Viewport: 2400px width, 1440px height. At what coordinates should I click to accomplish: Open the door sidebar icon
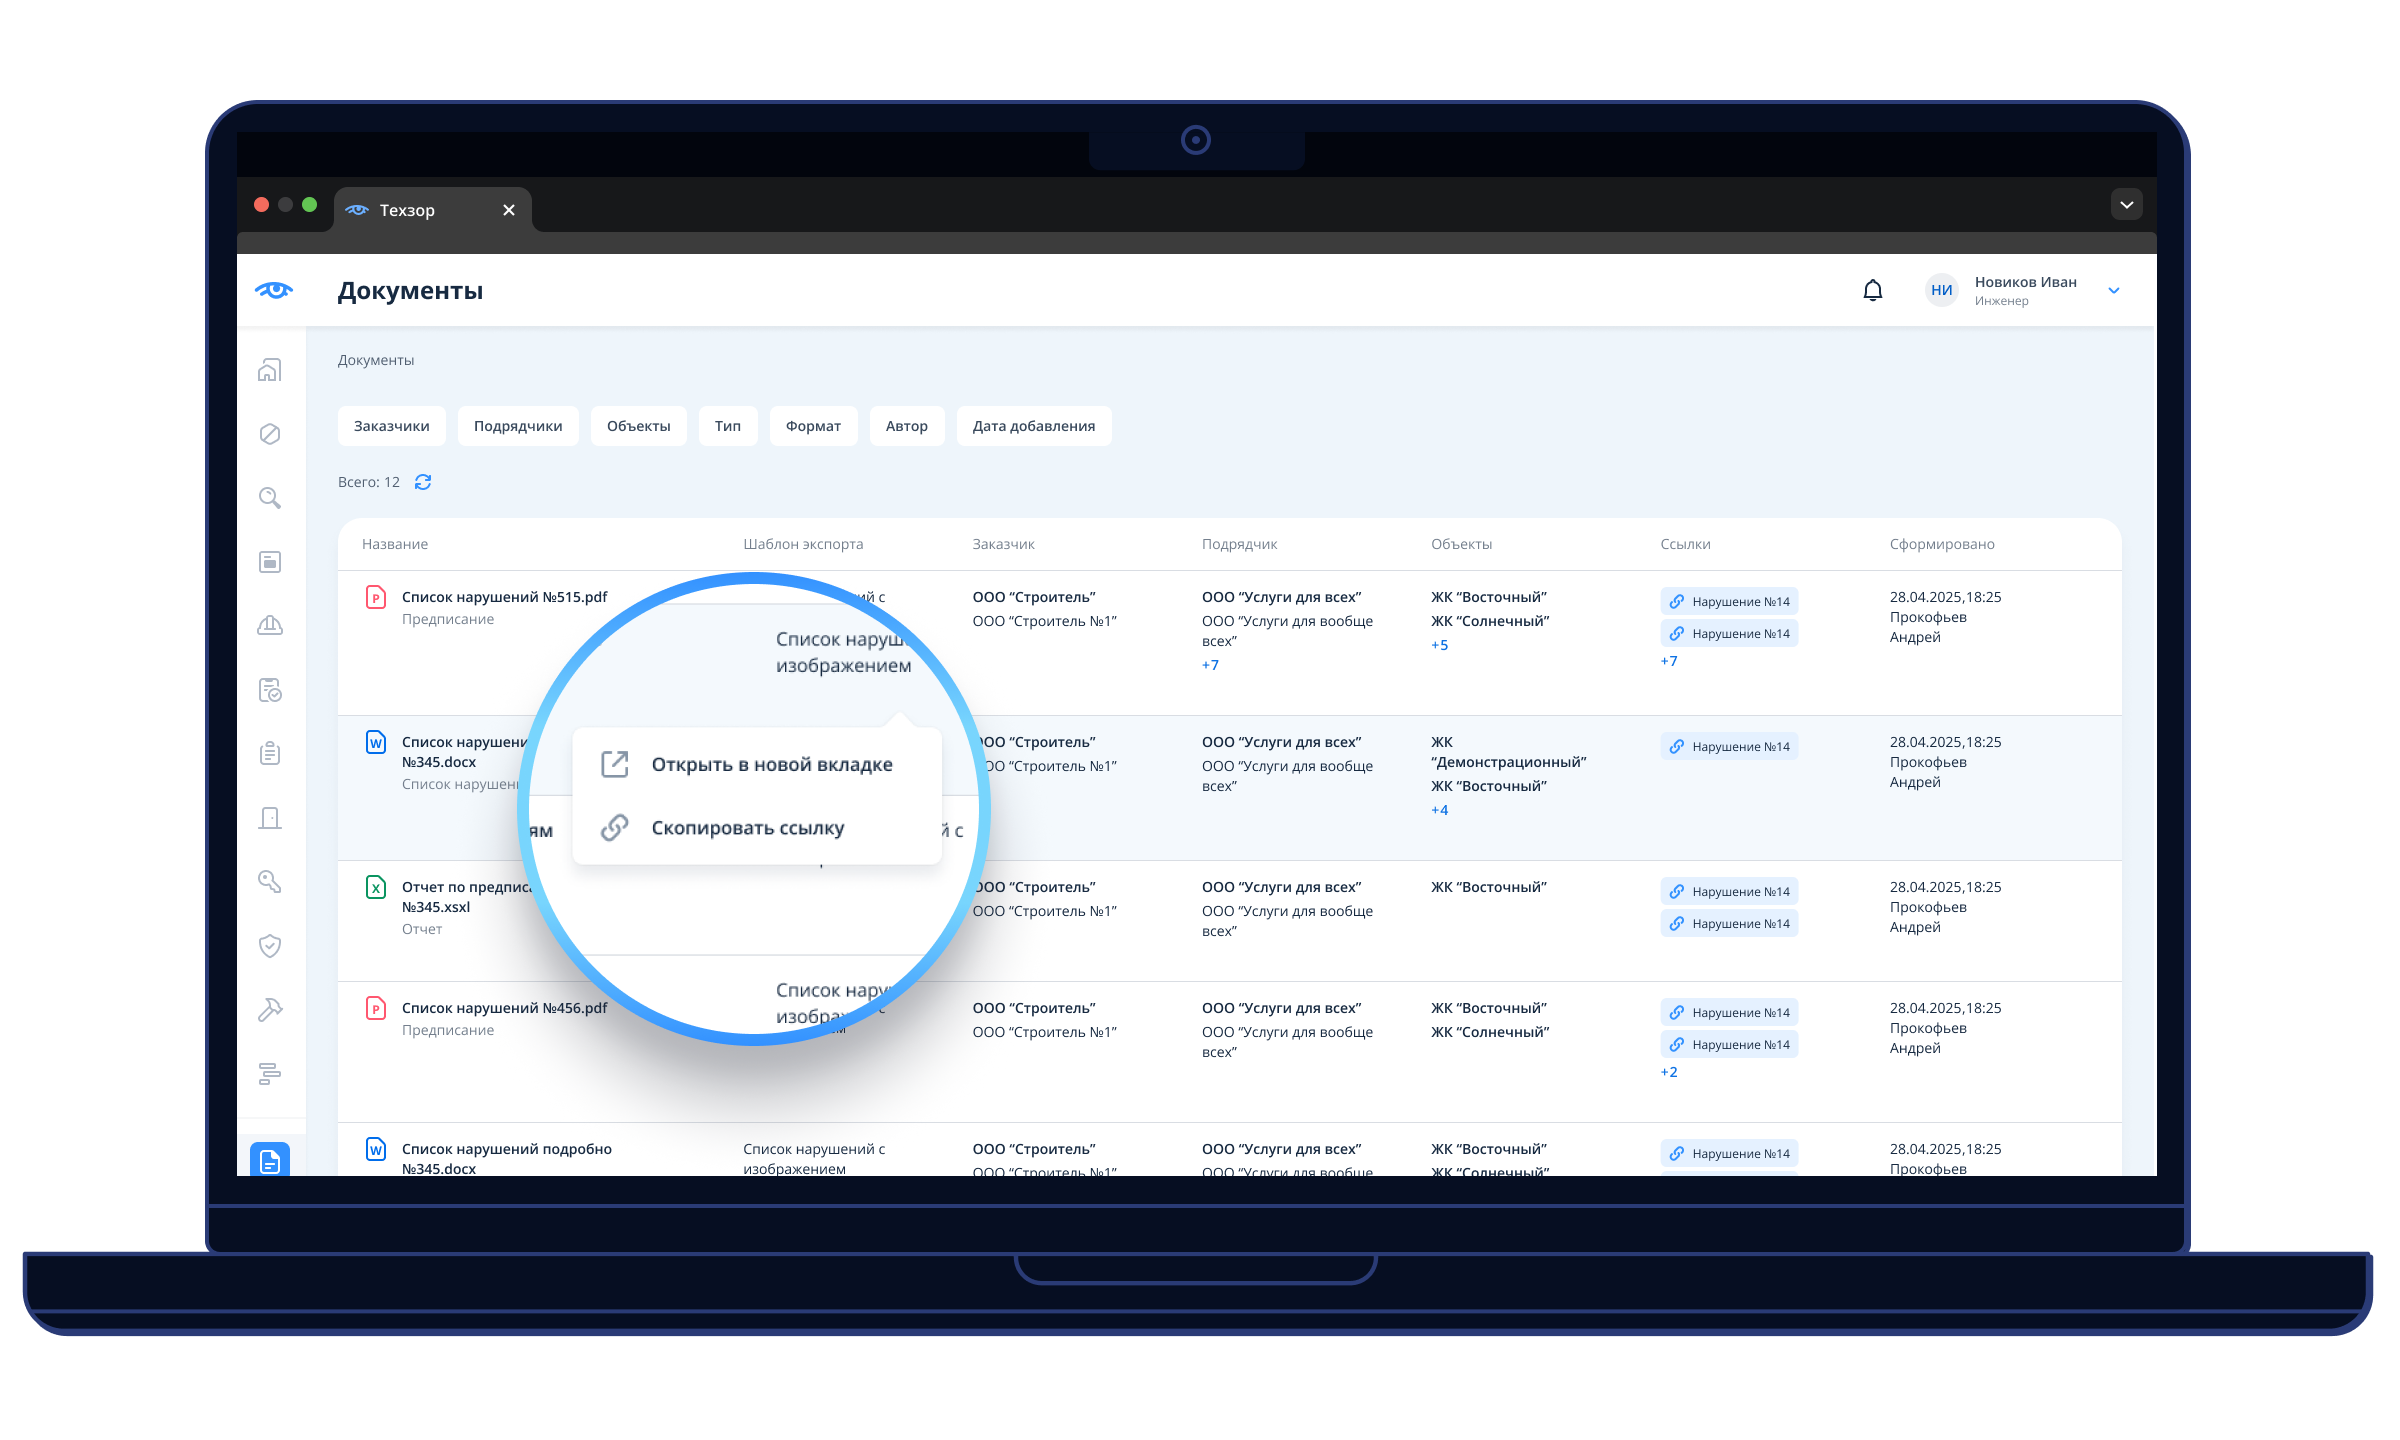[270, 818]
